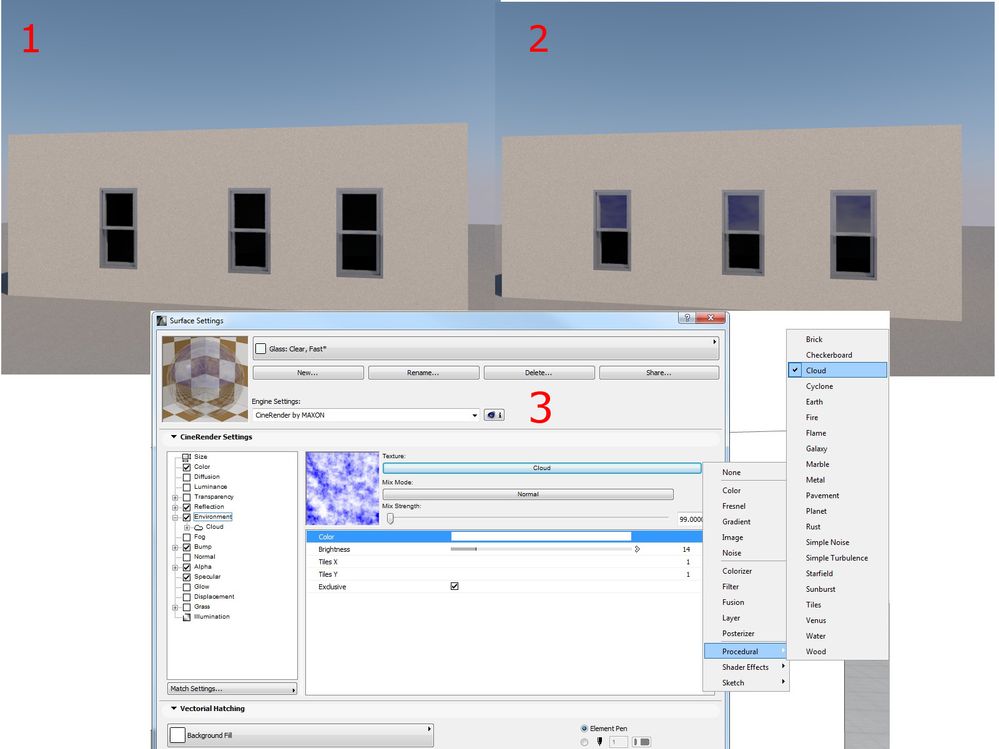The width and height of the screenshot is (999, 749).
Task: Open the Surface Settings help button
Action: (687, 317)
